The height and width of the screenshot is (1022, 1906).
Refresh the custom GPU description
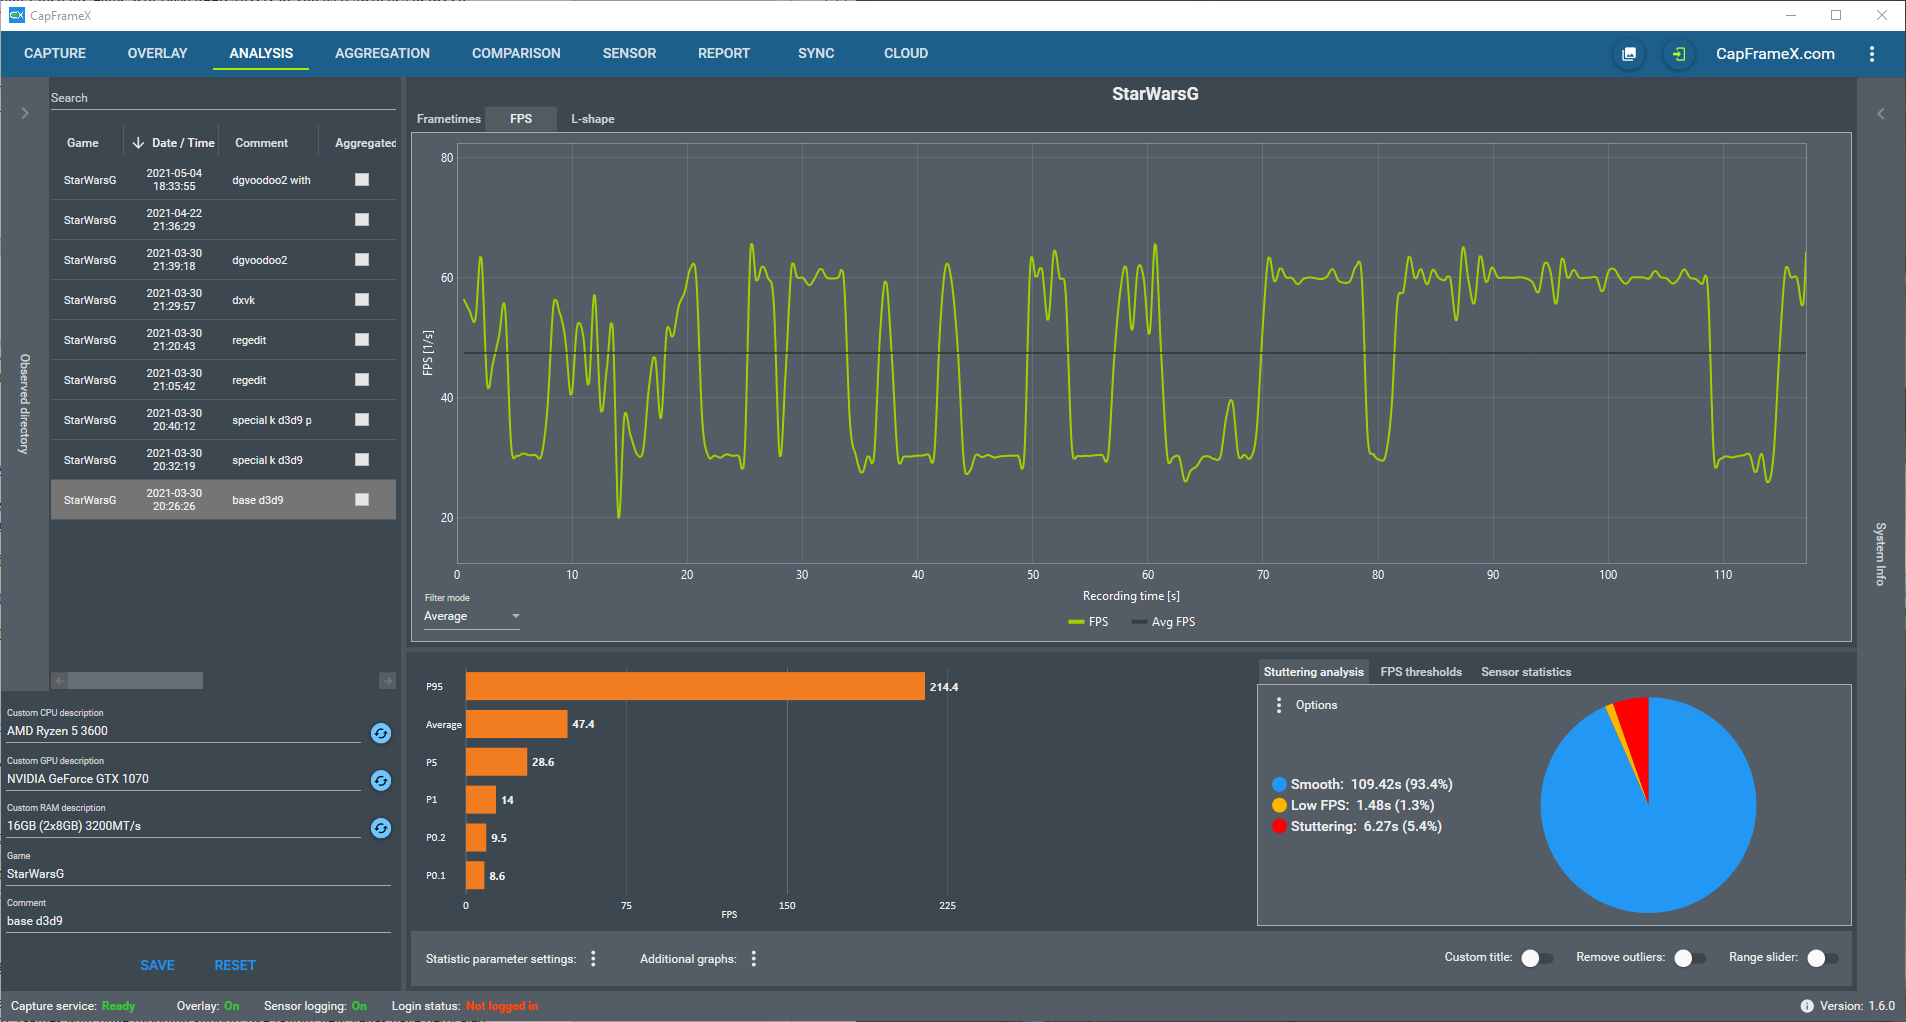click(381, 780)
